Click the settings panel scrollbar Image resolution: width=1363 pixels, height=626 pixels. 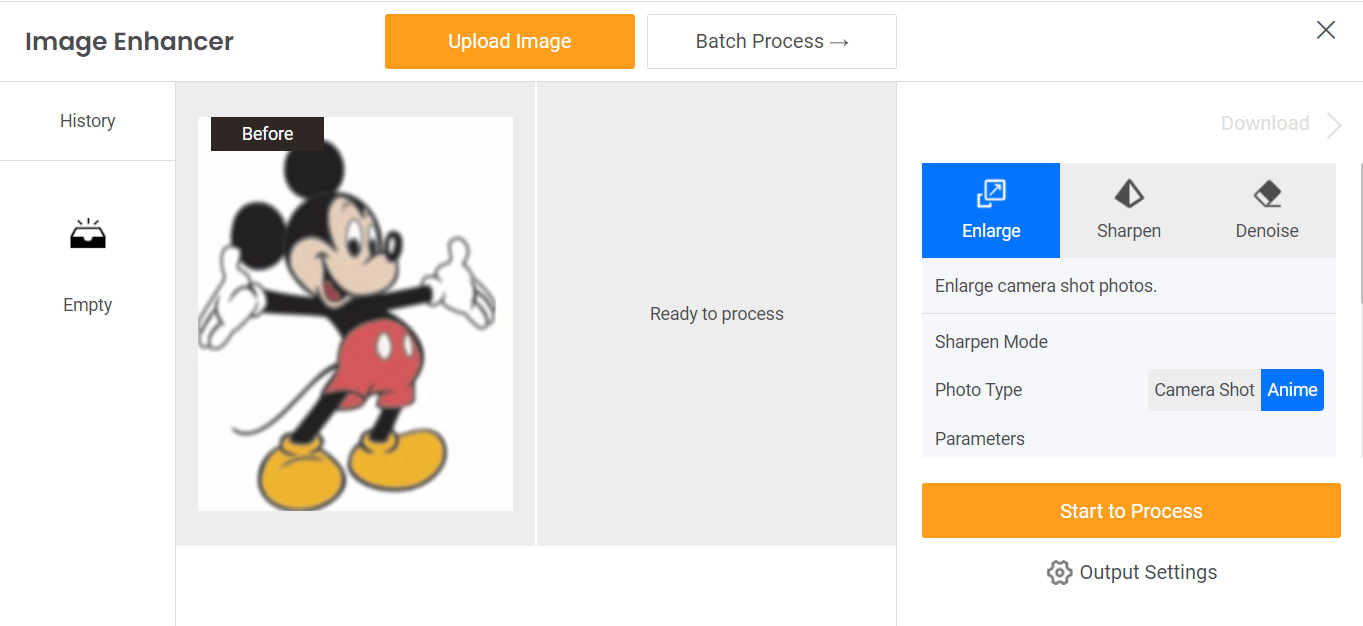point(1360,232)
